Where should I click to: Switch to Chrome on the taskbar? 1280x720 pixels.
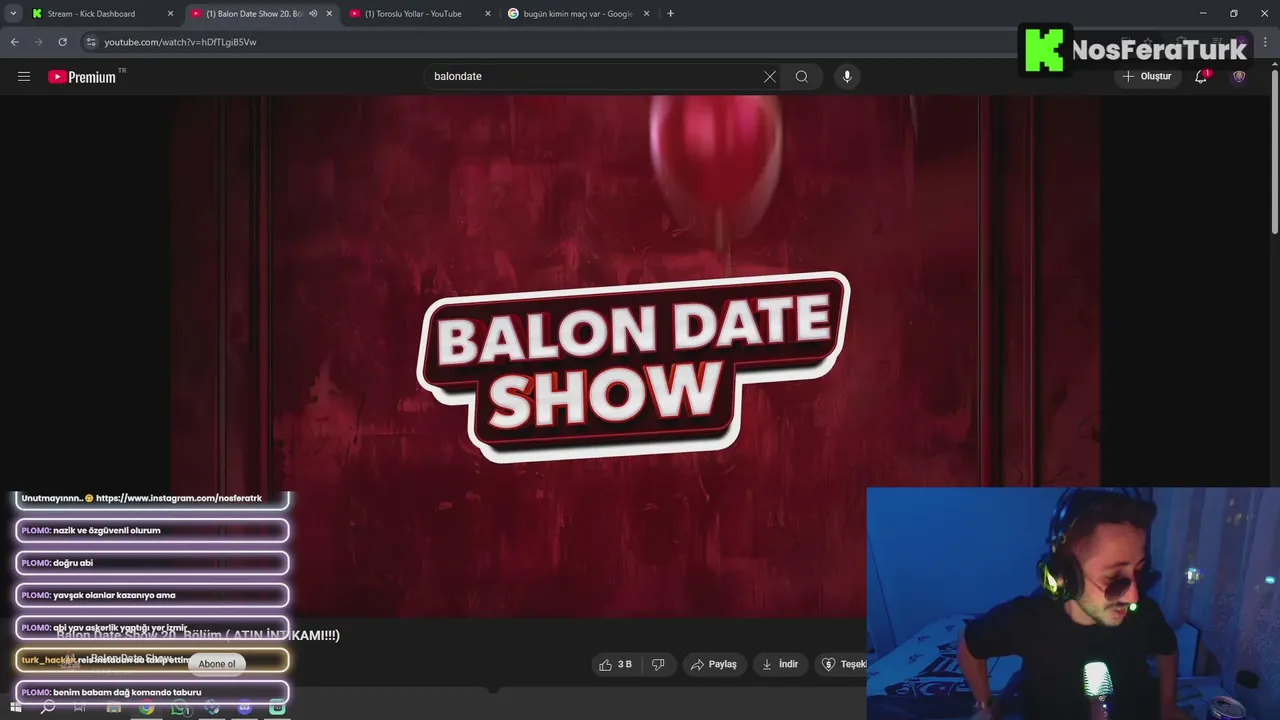point(146,708)
